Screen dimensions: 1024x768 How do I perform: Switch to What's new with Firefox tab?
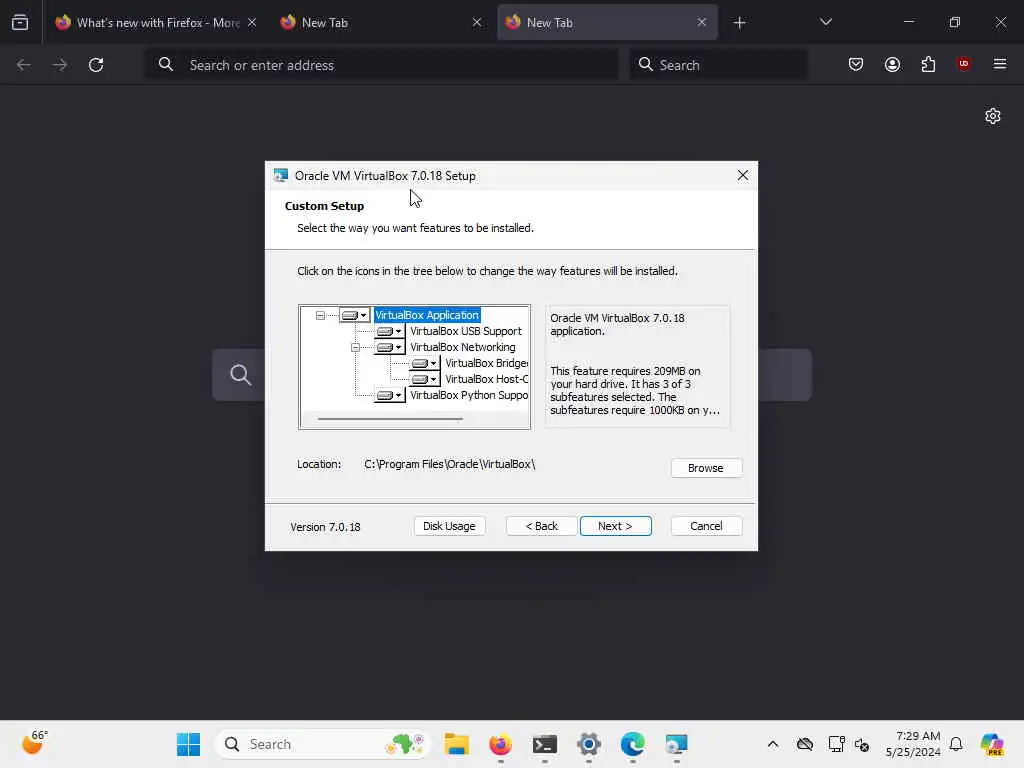click(x=157, y=23)
